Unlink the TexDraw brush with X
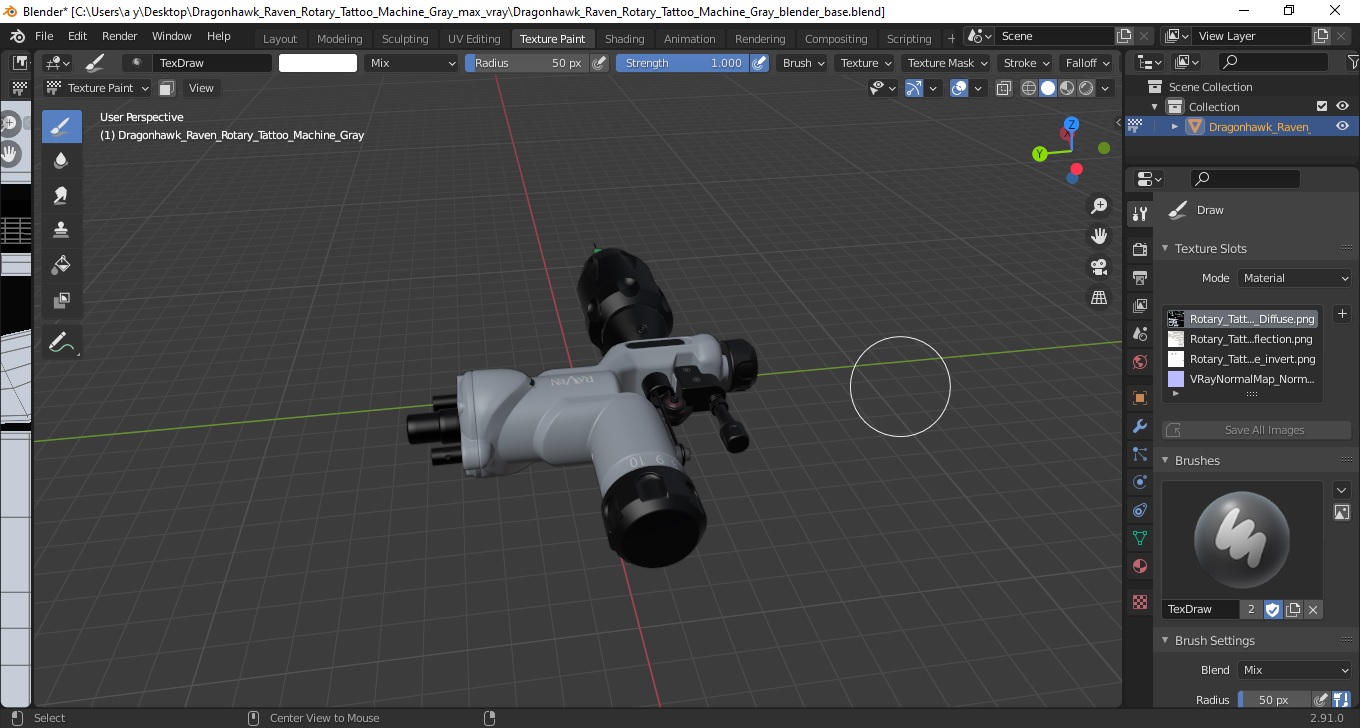The image size is (1360, 728). (1313, 609)
